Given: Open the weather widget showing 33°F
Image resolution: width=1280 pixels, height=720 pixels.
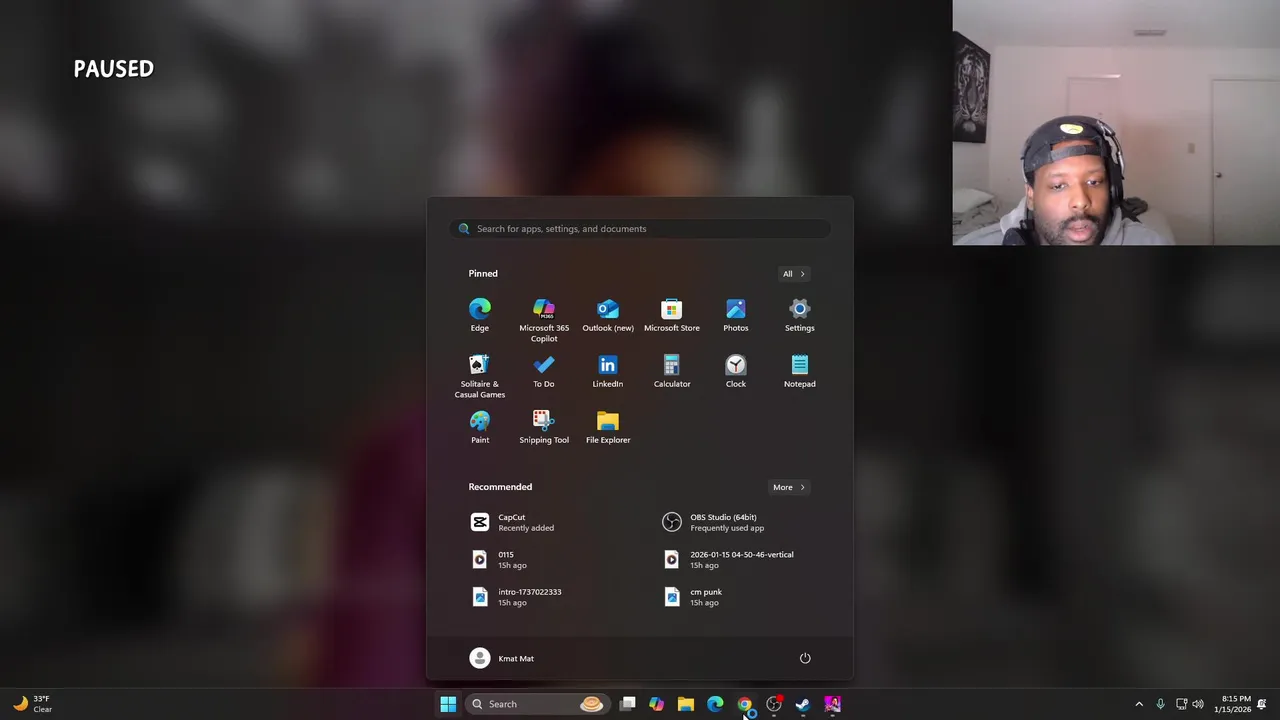Looking at the screenshot, I should [x=31, y=704].
